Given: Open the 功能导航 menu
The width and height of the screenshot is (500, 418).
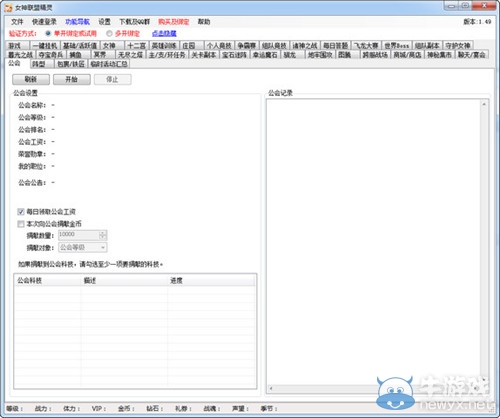Looking at the screenshot, I should tap(77, 22).
